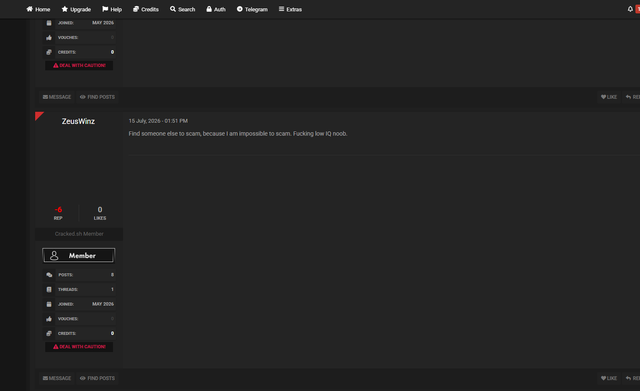Open the Credits menu item
This screenshot has width=640, height=391.
[x=146, y=9]
